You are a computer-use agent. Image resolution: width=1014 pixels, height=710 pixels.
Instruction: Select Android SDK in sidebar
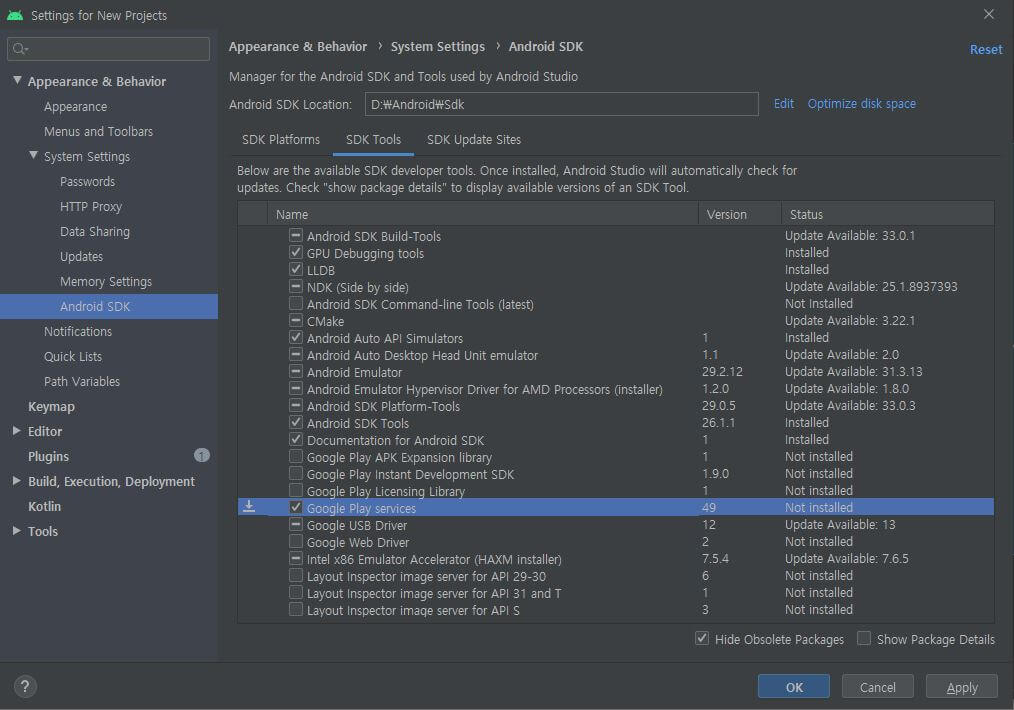point(109,307)
